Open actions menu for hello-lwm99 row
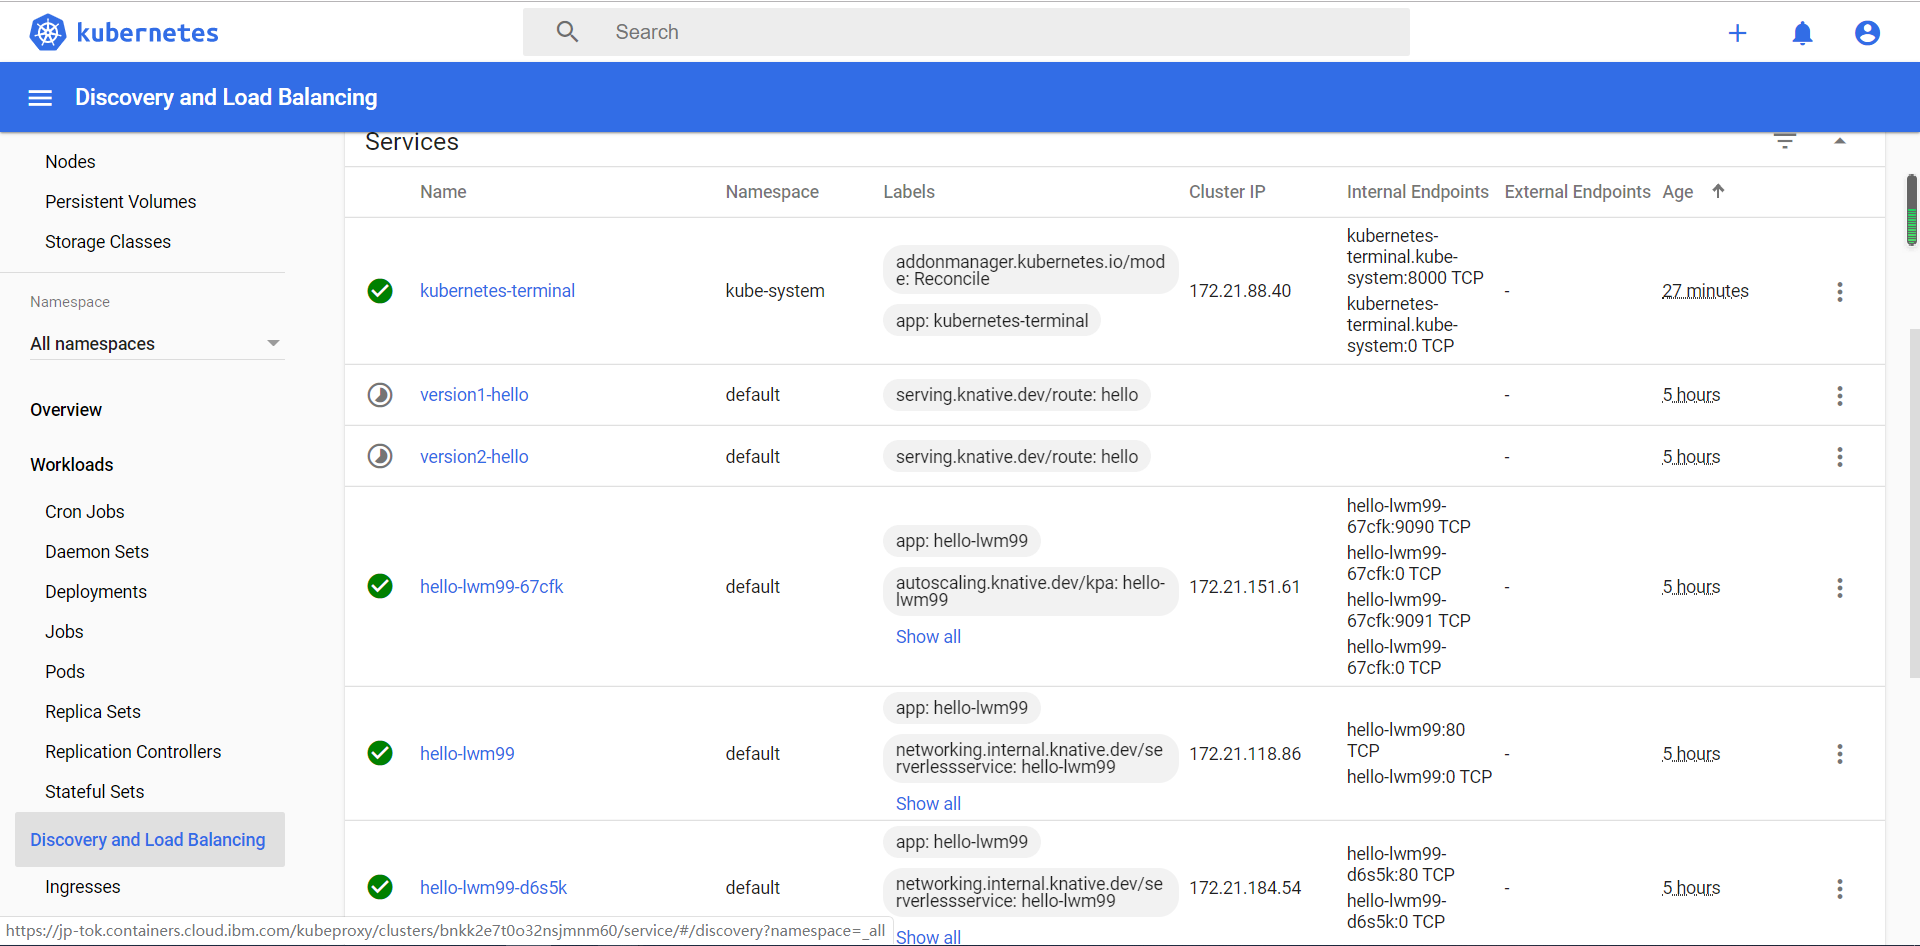The height and width of the screenshot is (946, 1920). [1839, 754]
